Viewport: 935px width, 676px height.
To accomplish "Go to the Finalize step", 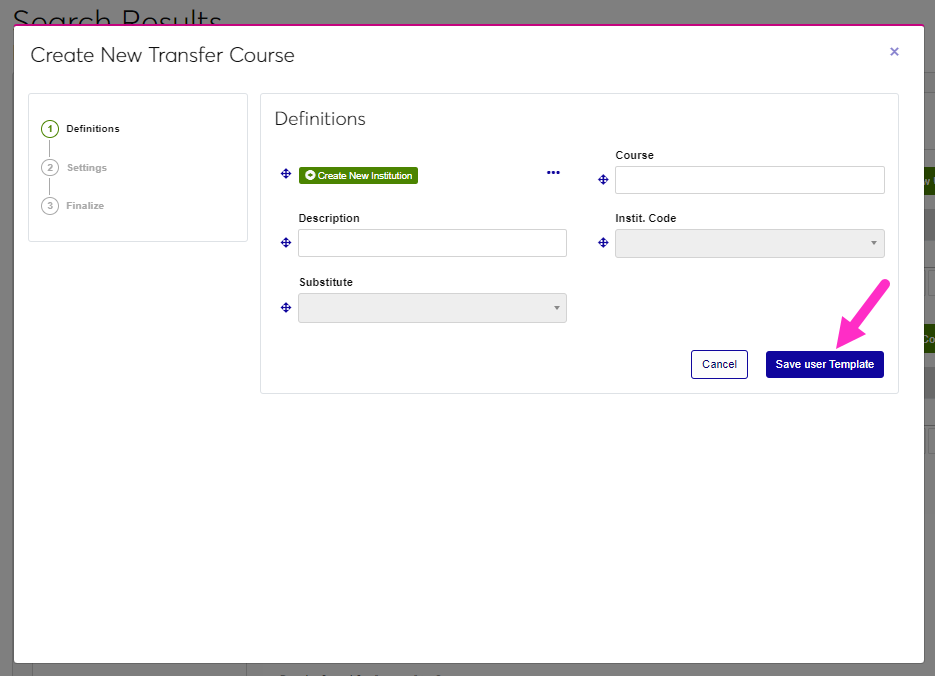I will [85, 206].
